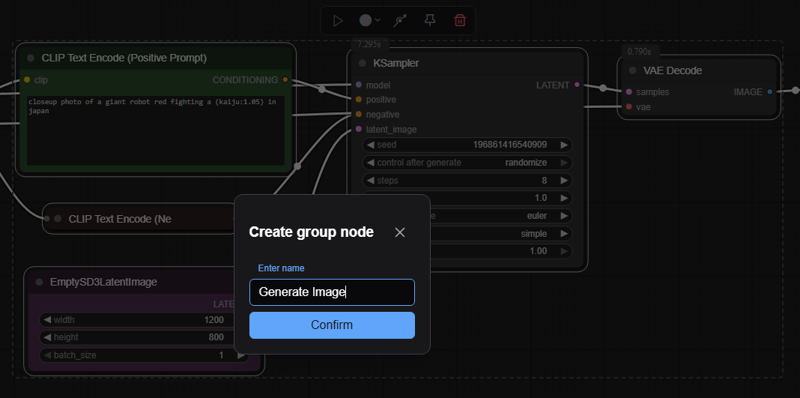Click the positive prompt text area
This screenshot has width=800, height=398.
(x=156, y=130)
